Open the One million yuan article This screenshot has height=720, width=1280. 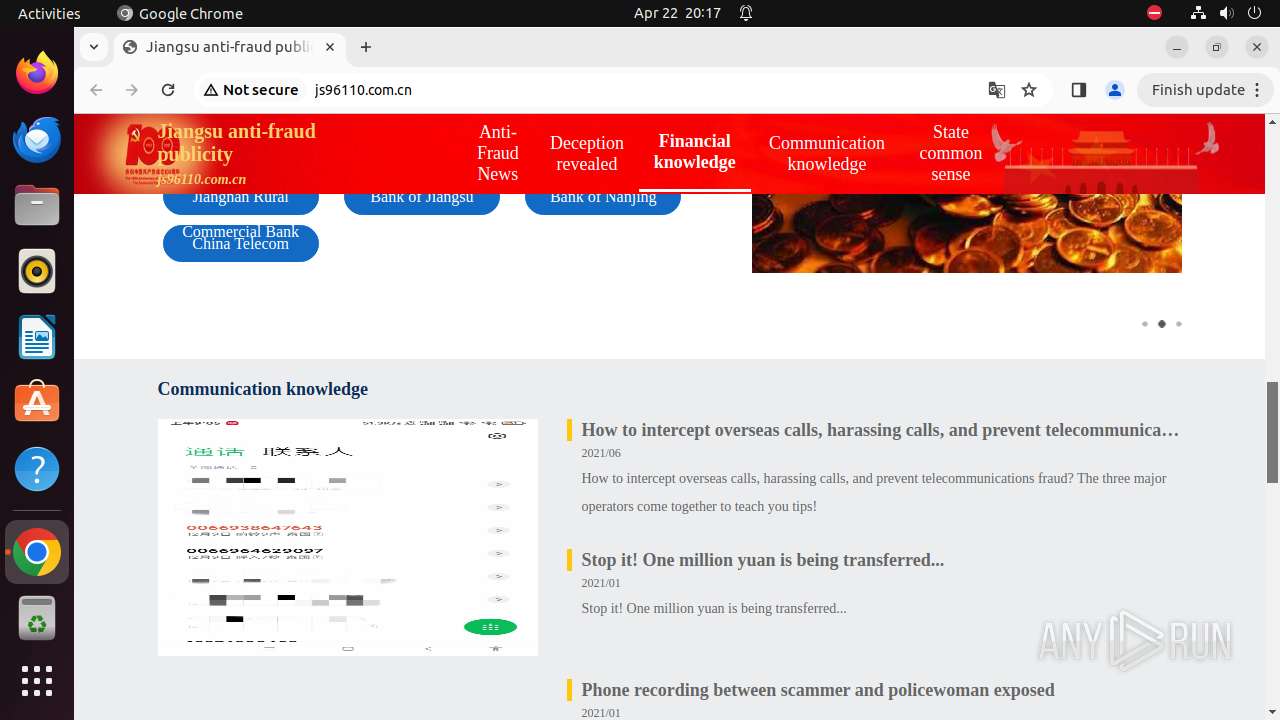coord(763,560)
